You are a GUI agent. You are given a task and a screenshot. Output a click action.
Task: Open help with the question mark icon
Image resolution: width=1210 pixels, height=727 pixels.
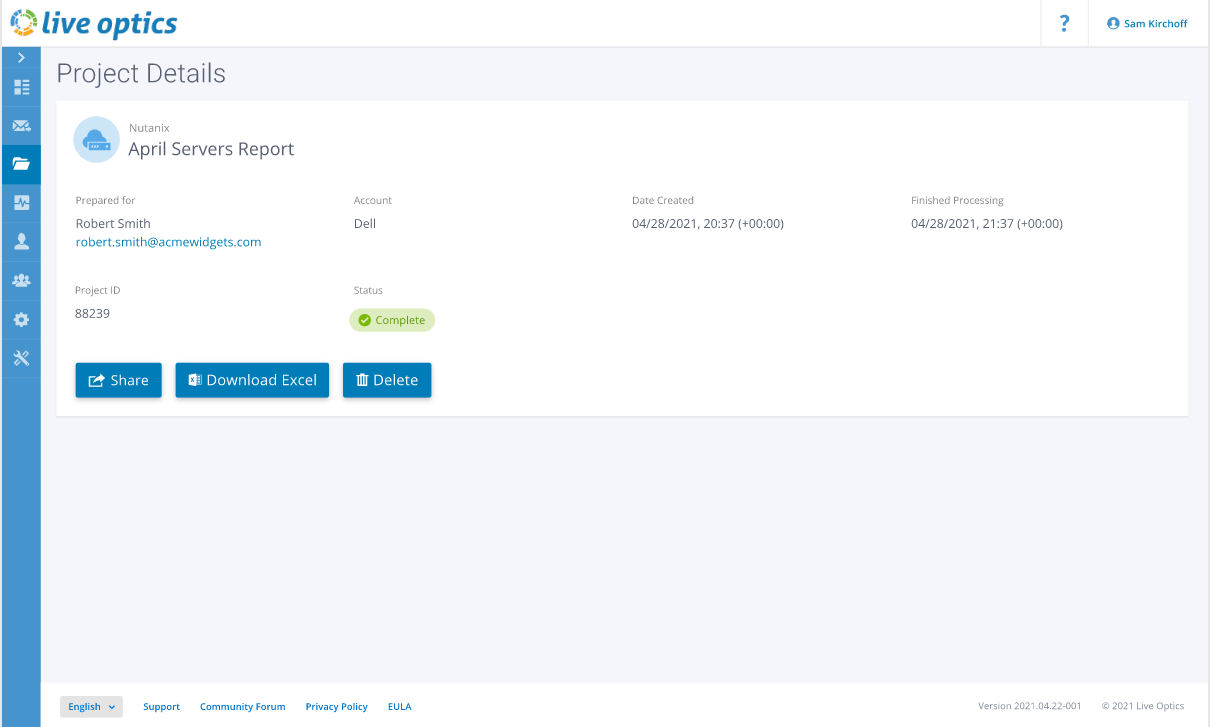point(1065,23)
